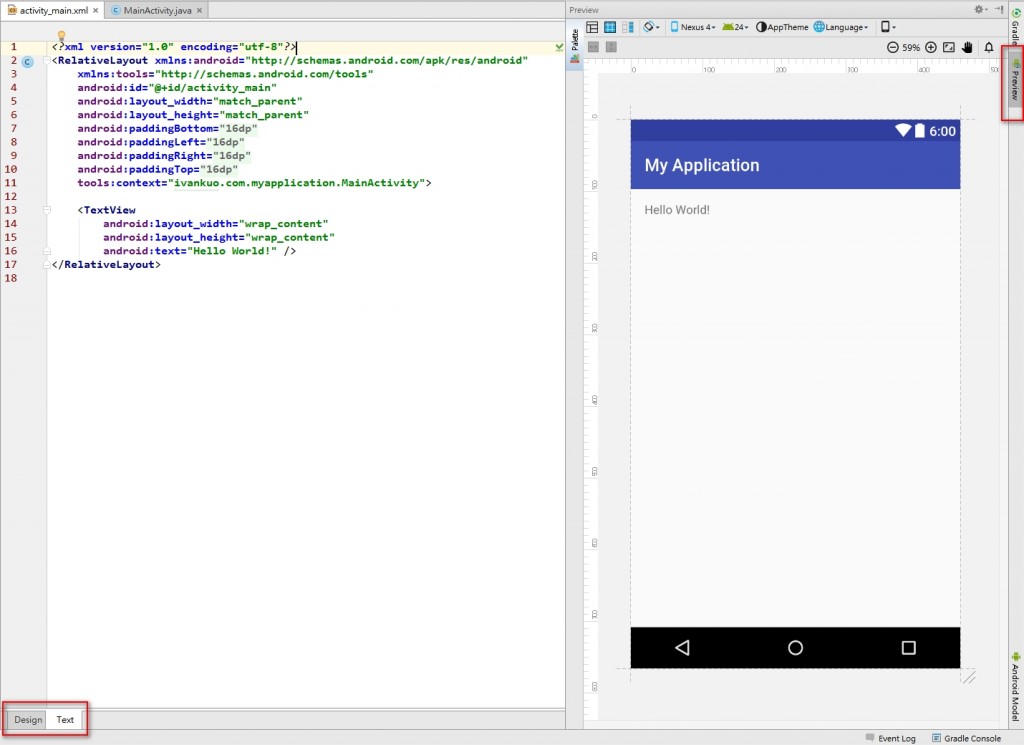Place cursor on android:id line 4

pos(177,87)
